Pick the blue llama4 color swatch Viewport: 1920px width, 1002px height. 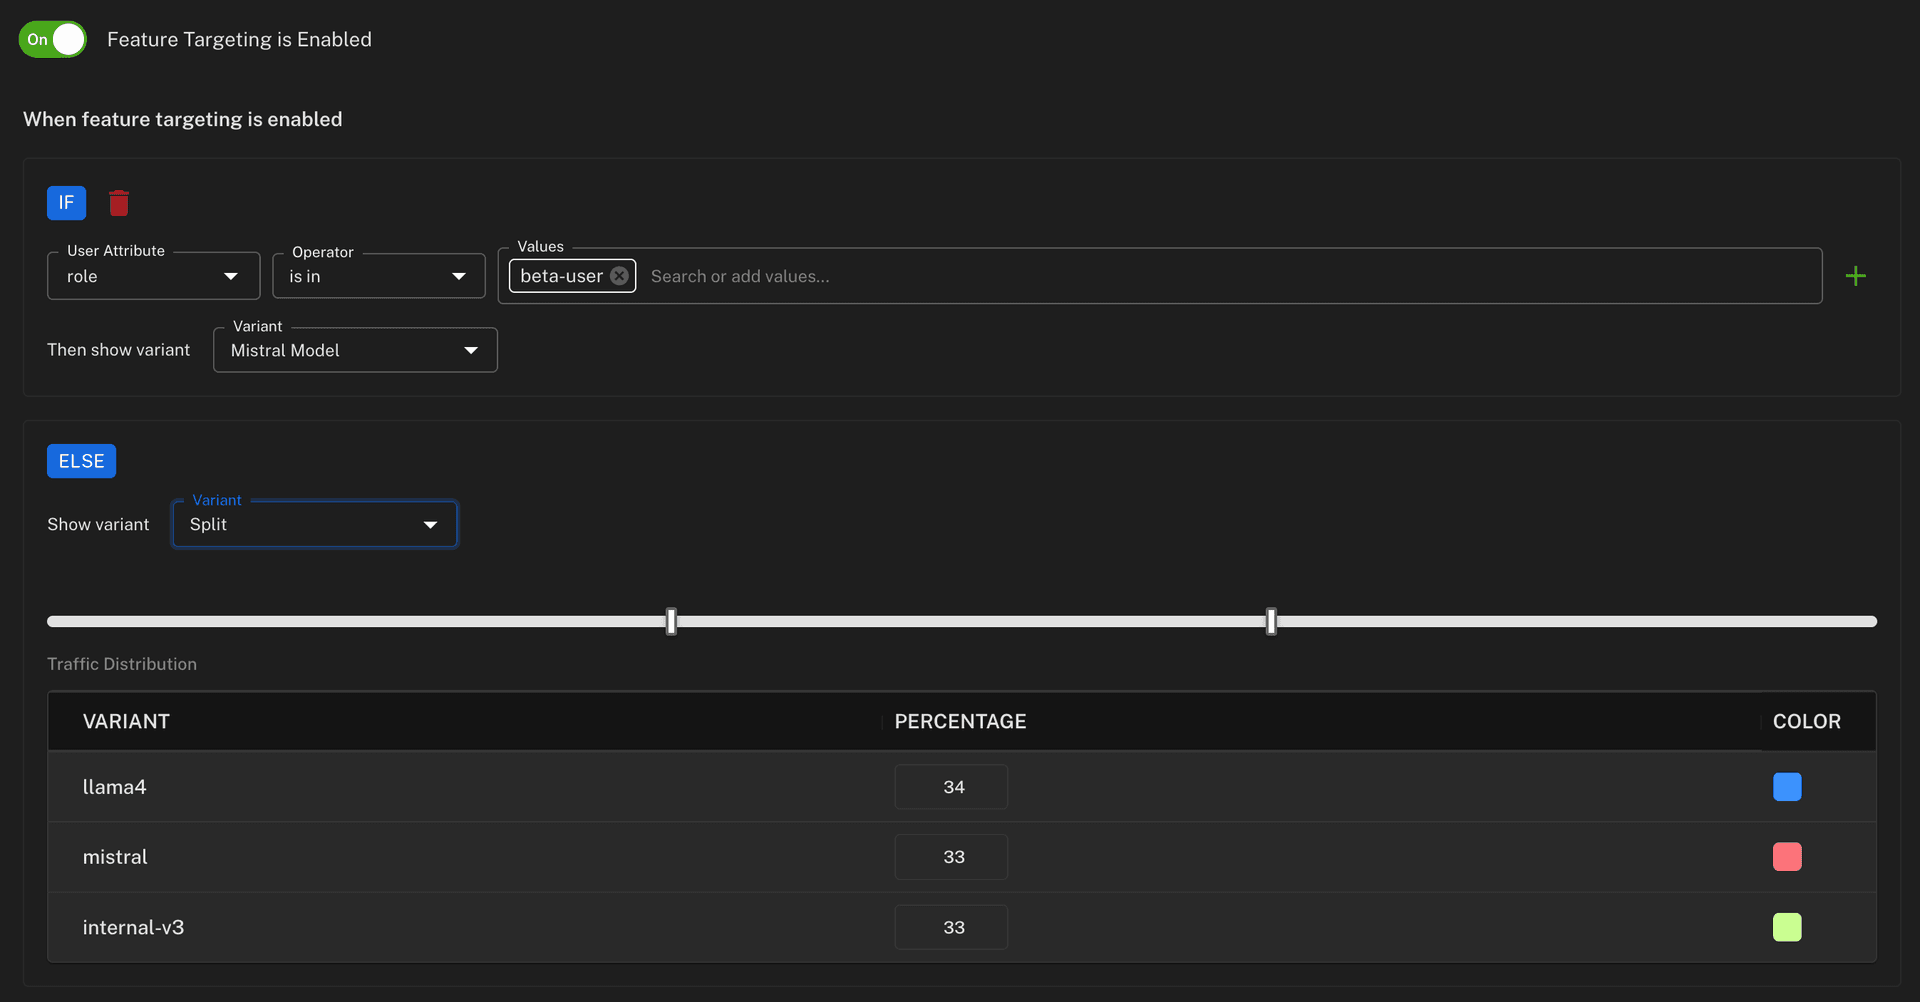point(1787,787)
